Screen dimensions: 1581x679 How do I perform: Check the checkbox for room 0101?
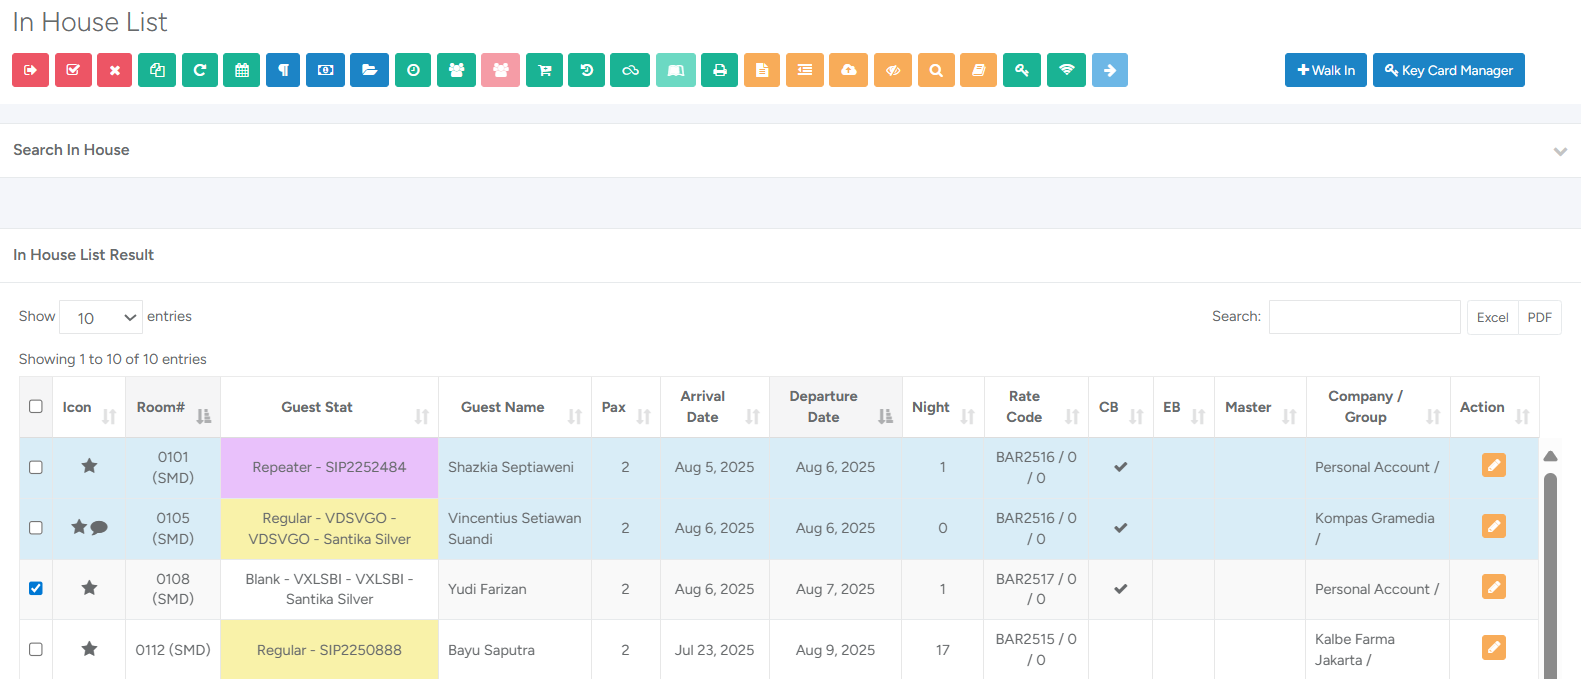[36, 467]
